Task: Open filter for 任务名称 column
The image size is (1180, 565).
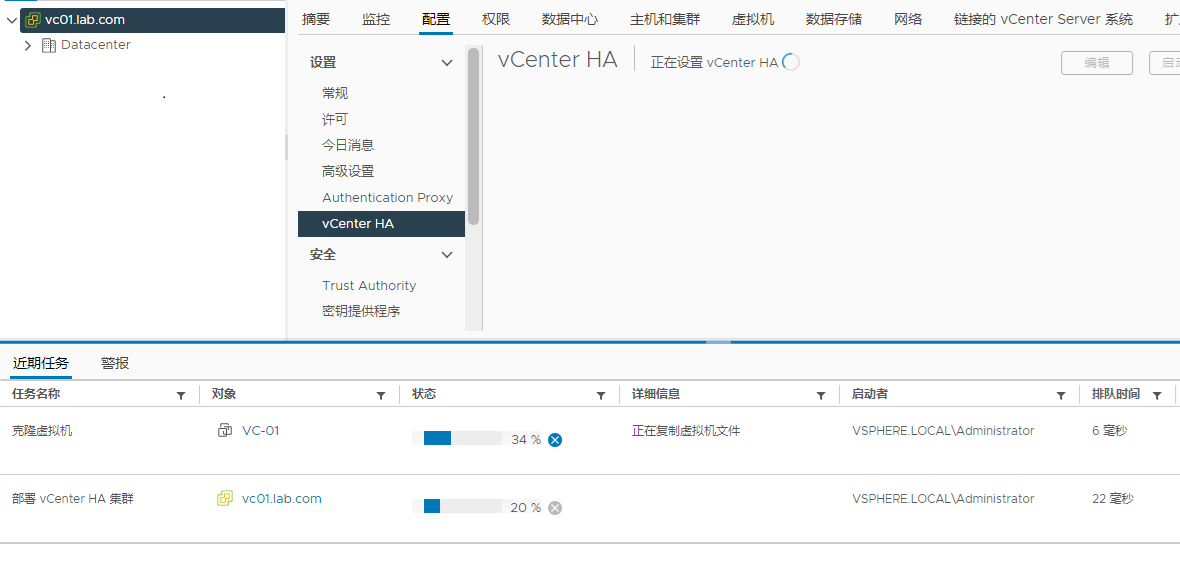Action: click(x=181, y=395)
